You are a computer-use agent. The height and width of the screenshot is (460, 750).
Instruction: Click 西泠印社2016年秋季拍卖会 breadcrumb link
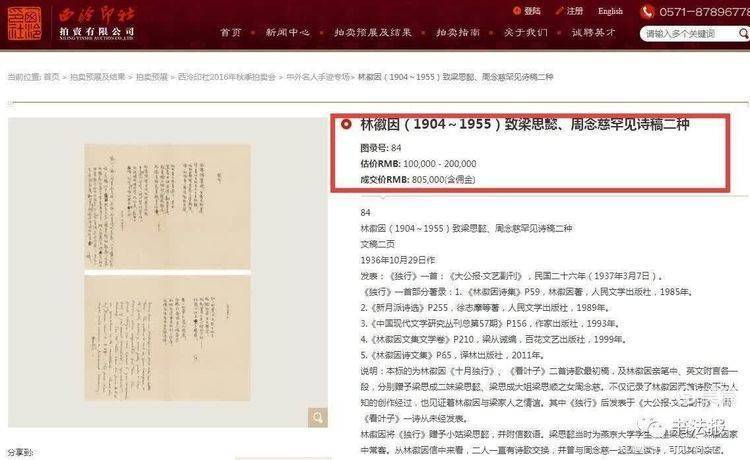point(227,77)
